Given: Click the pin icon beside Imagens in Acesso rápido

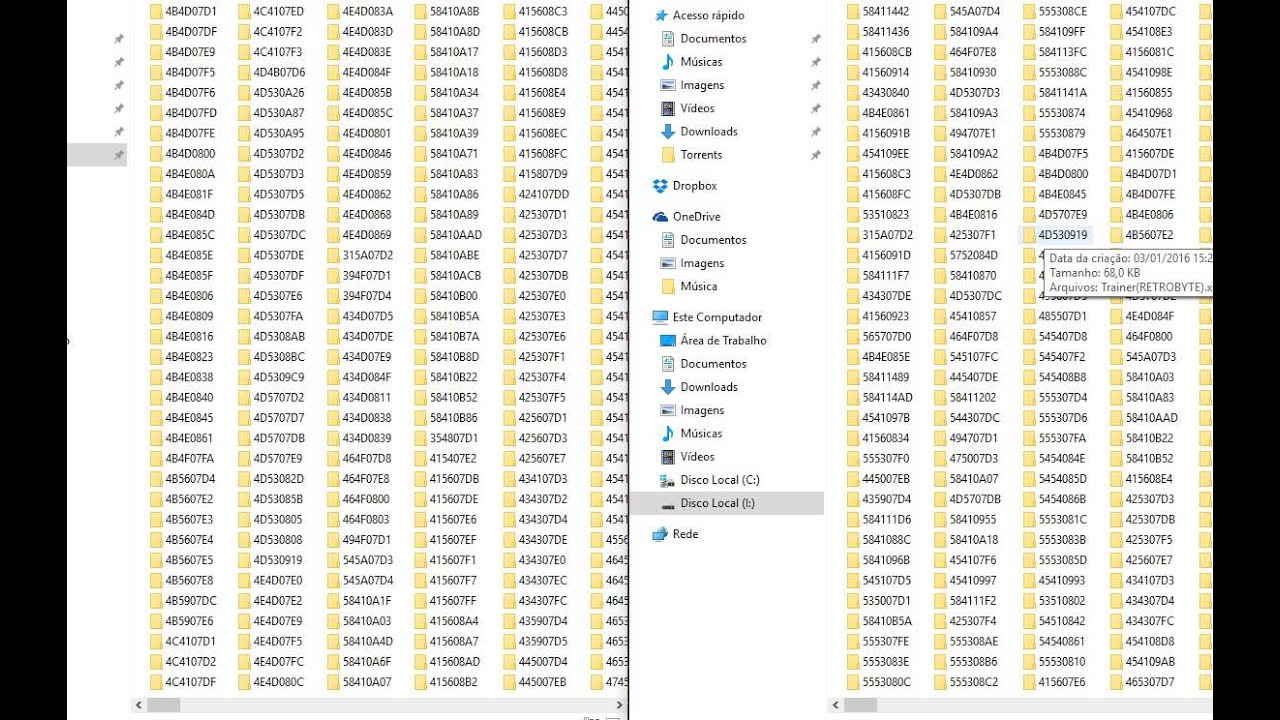Looking at the screenshot, I should pyautogui.click(x=815, y=85).
